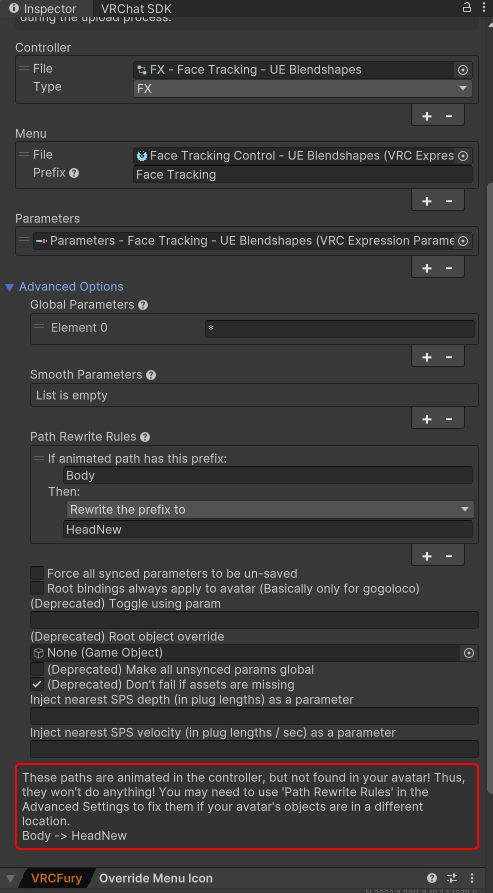
Task: Switch to the VRChat SDK tab
Action: (136, 9)
